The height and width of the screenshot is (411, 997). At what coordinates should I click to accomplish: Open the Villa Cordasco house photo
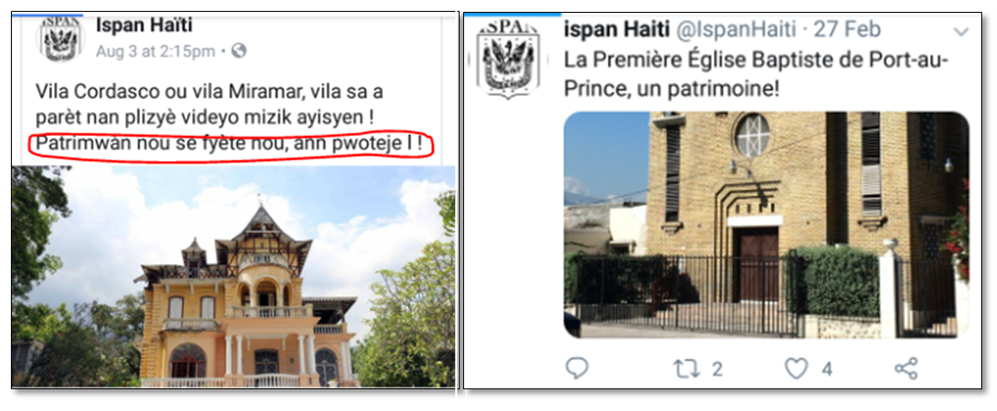point(233,276)
